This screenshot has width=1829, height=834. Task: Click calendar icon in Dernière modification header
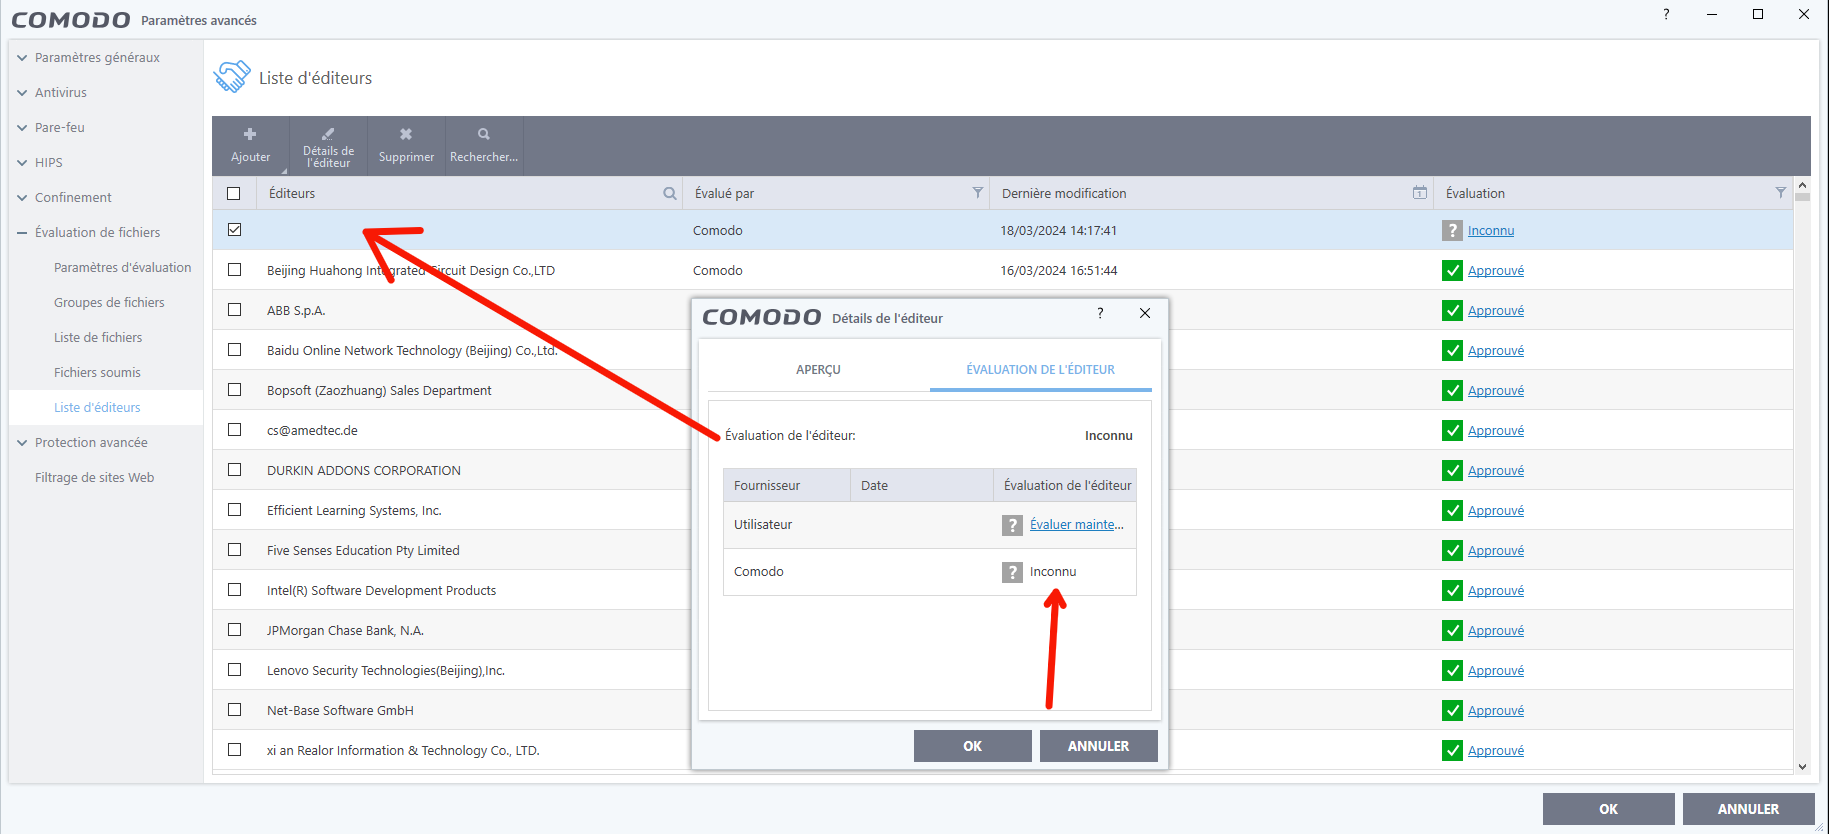(1420, 192)
